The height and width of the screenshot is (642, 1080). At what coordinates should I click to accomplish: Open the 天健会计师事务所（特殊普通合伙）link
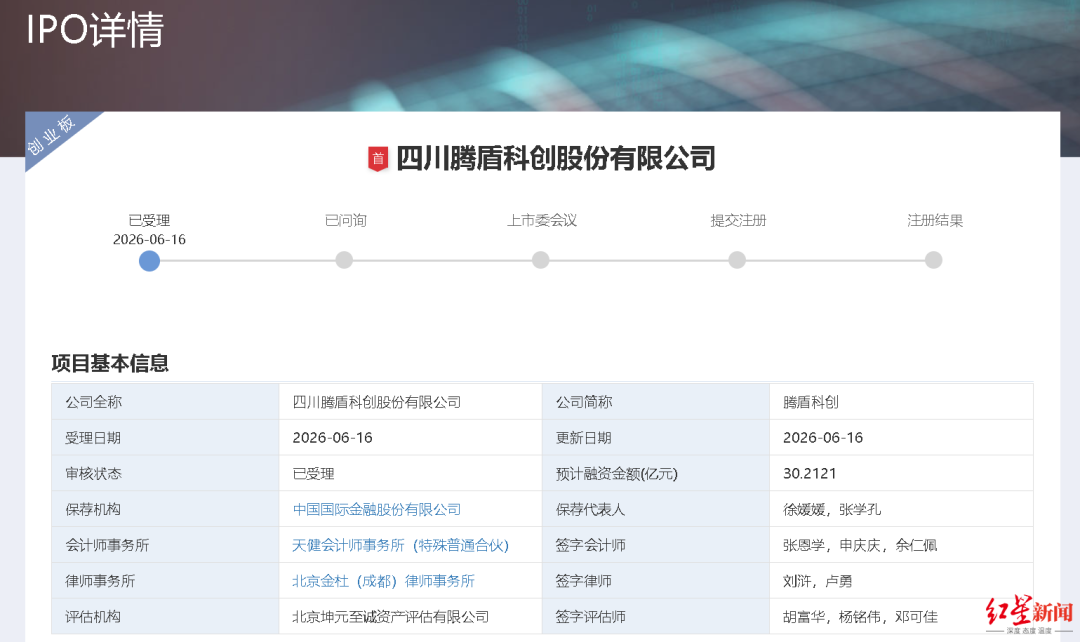(x=400, y=546)
